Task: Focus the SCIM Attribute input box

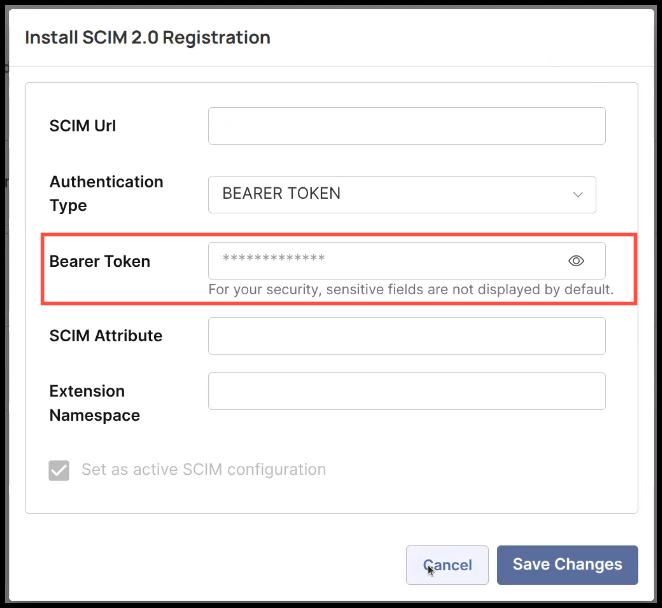Action: [406, 336]
